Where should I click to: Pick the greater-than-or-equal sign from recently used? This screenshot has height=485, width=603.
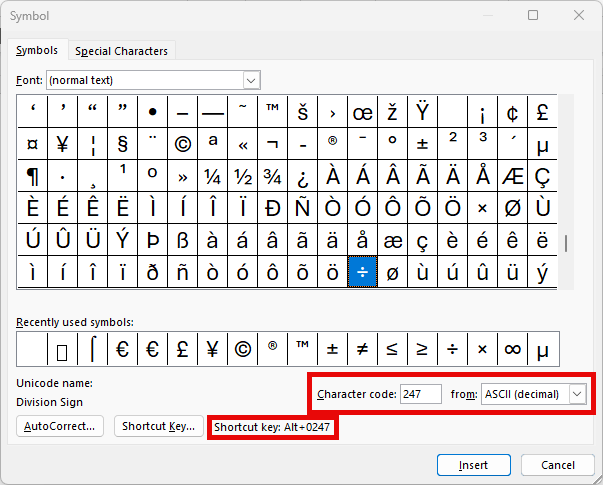tap(422, 349)
